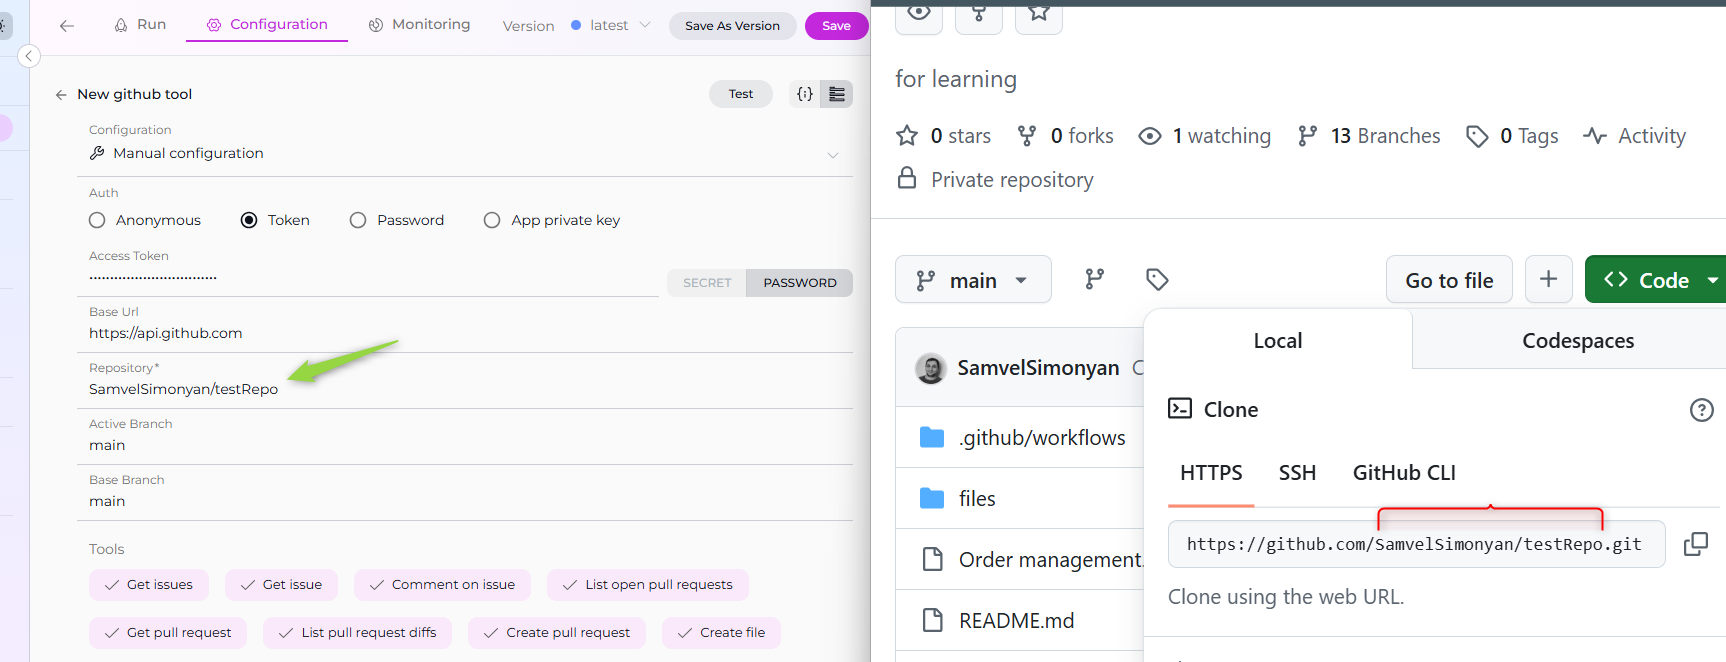Toggle the Get pull request tool
The image size is (1726, 662).
[x=168, y=633]
